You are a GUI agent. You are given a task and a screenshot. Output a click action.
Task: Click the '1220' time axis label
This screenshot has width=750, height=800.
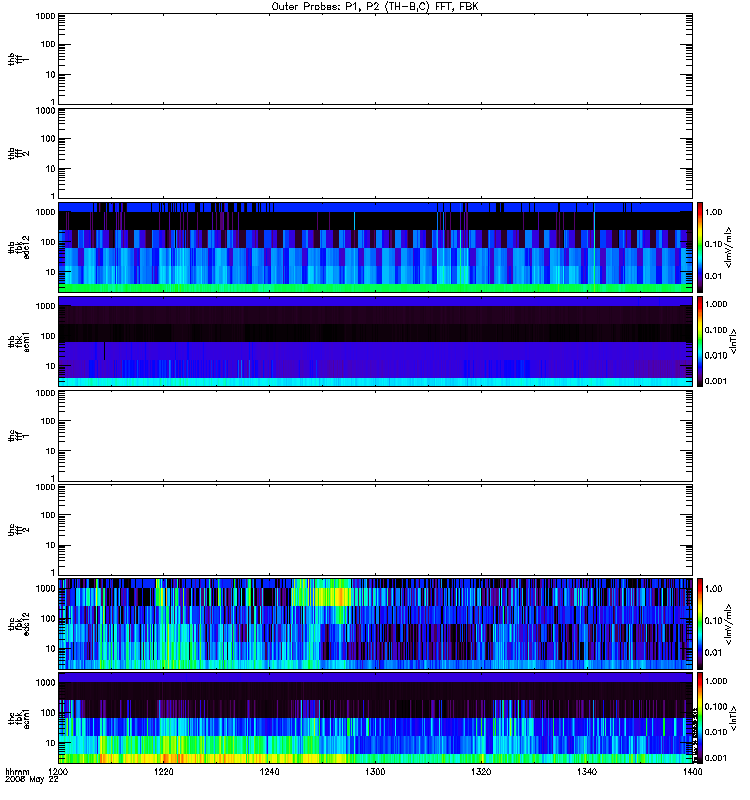point(164,771)
